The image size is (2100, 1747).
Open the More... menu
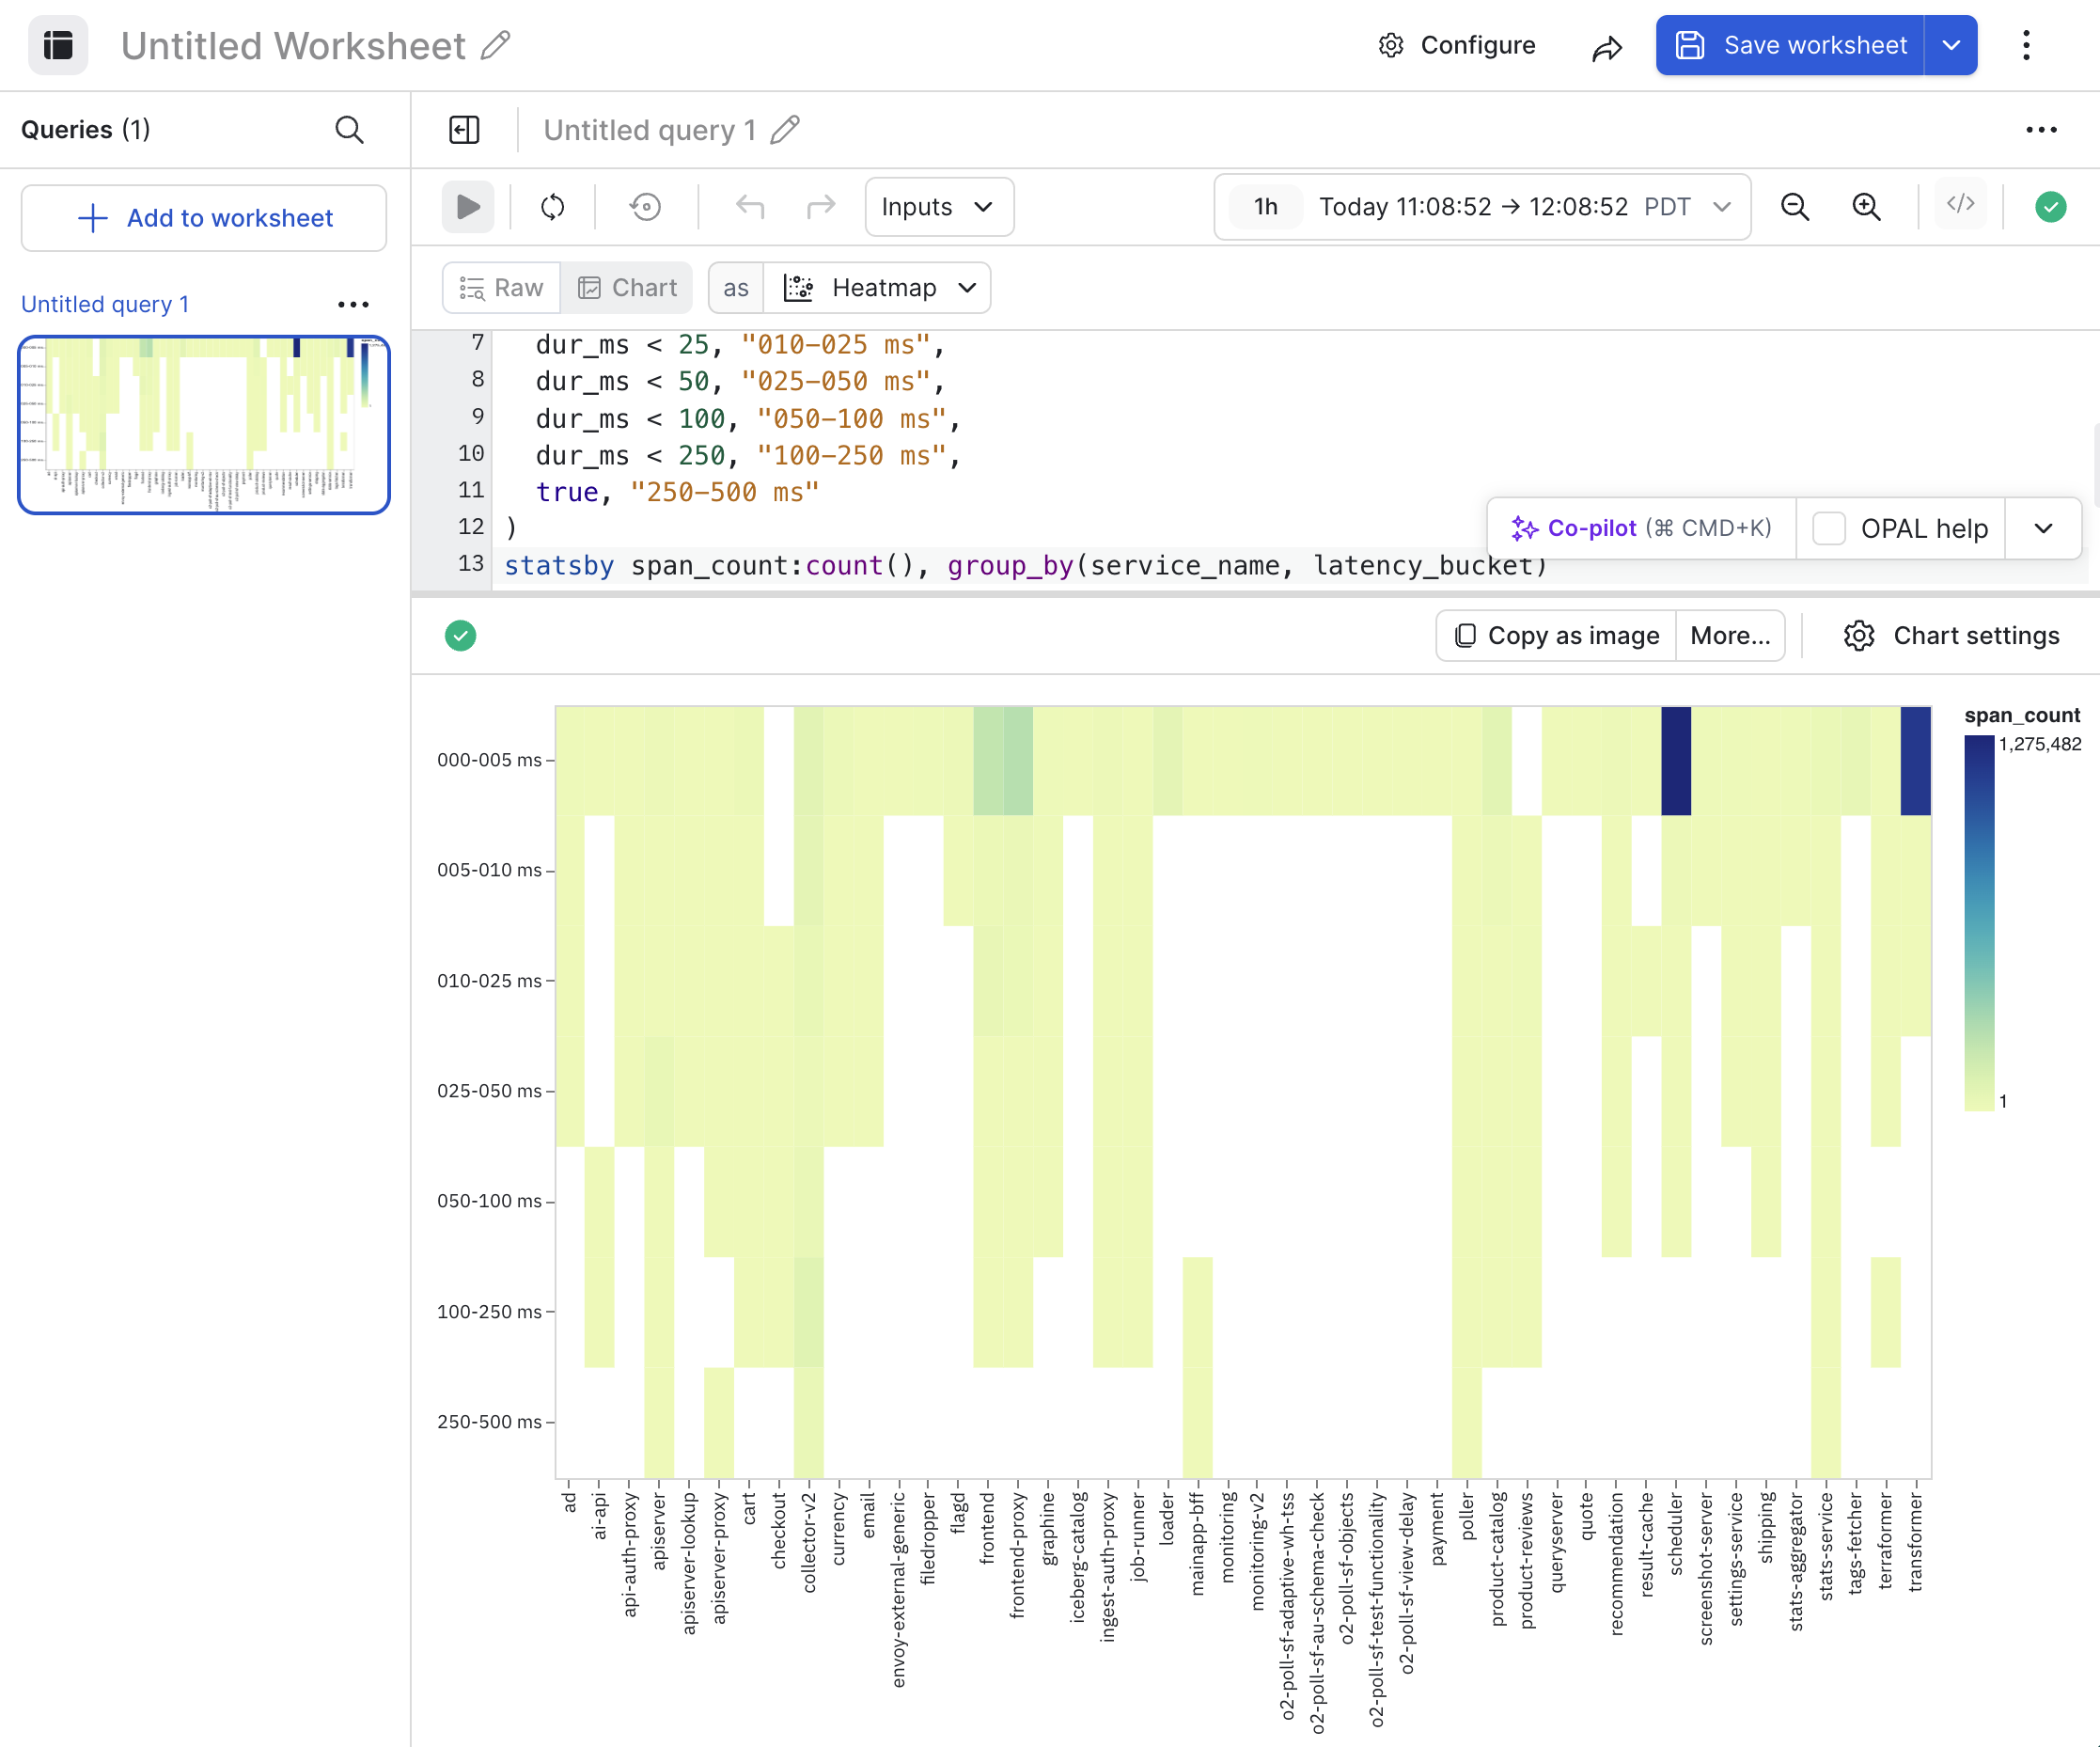(x=1730, y=636)
